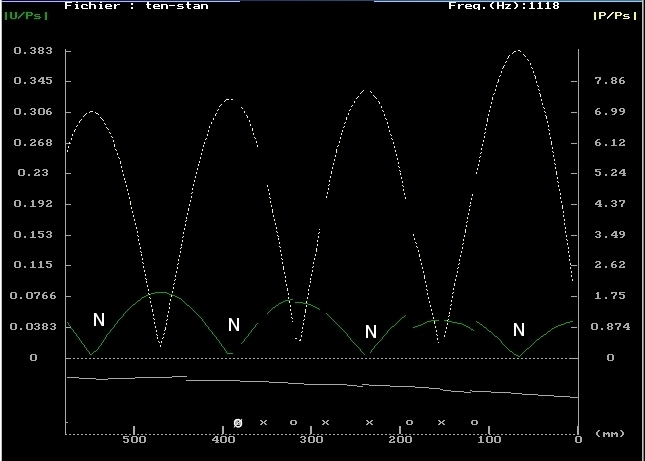Click the green |U/Ps| axis title
645x461 pixels.
pyautogui.click(x=26, y=16)
